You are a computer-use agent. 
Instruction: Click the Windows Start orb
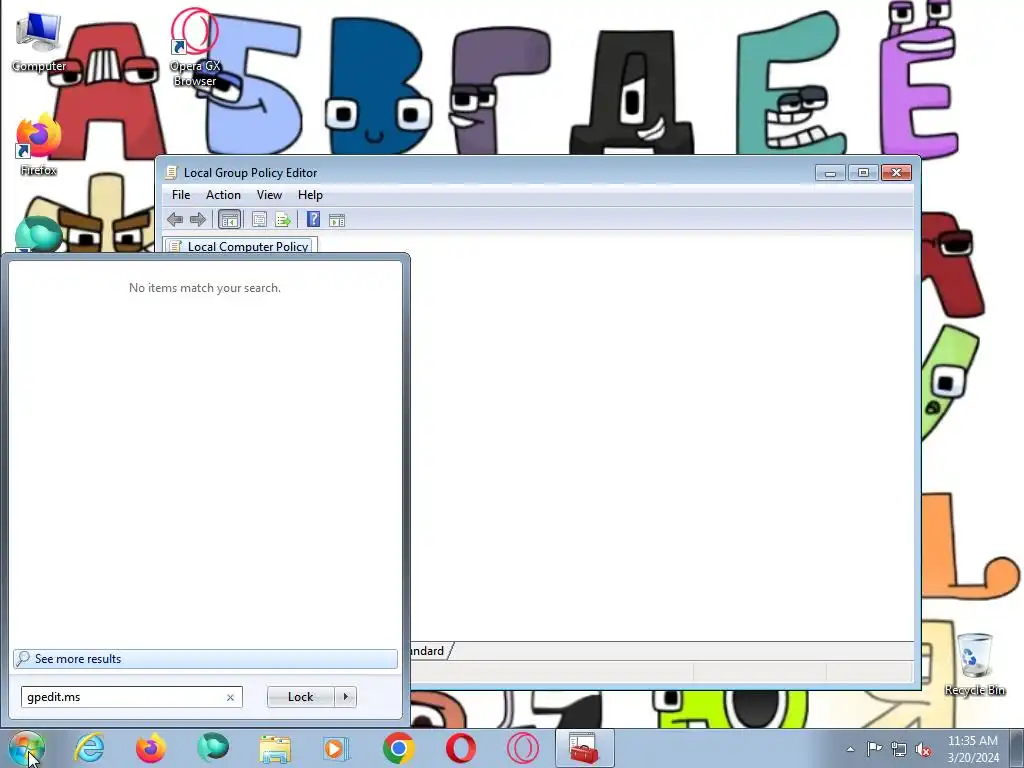click(x=27, y=748)
